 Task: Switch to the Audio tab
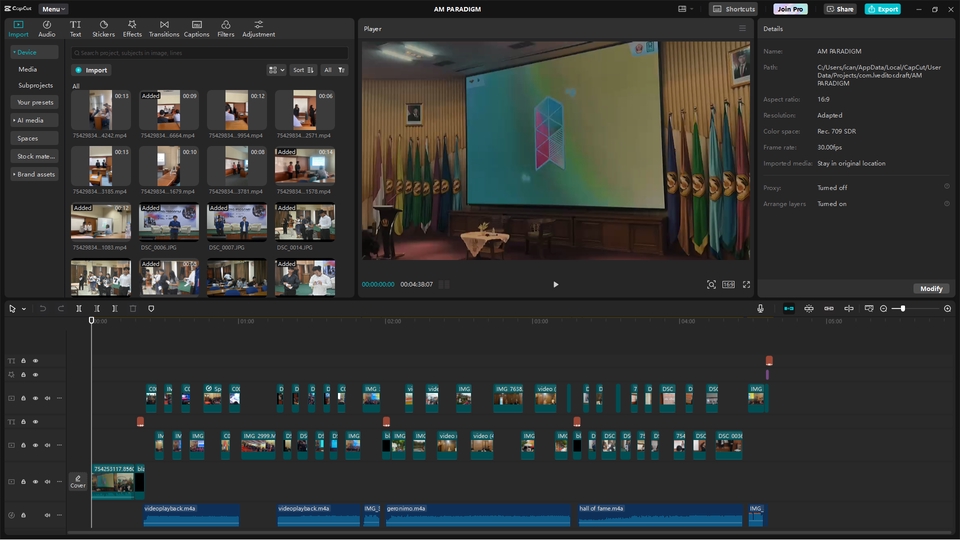click(47, 29)
